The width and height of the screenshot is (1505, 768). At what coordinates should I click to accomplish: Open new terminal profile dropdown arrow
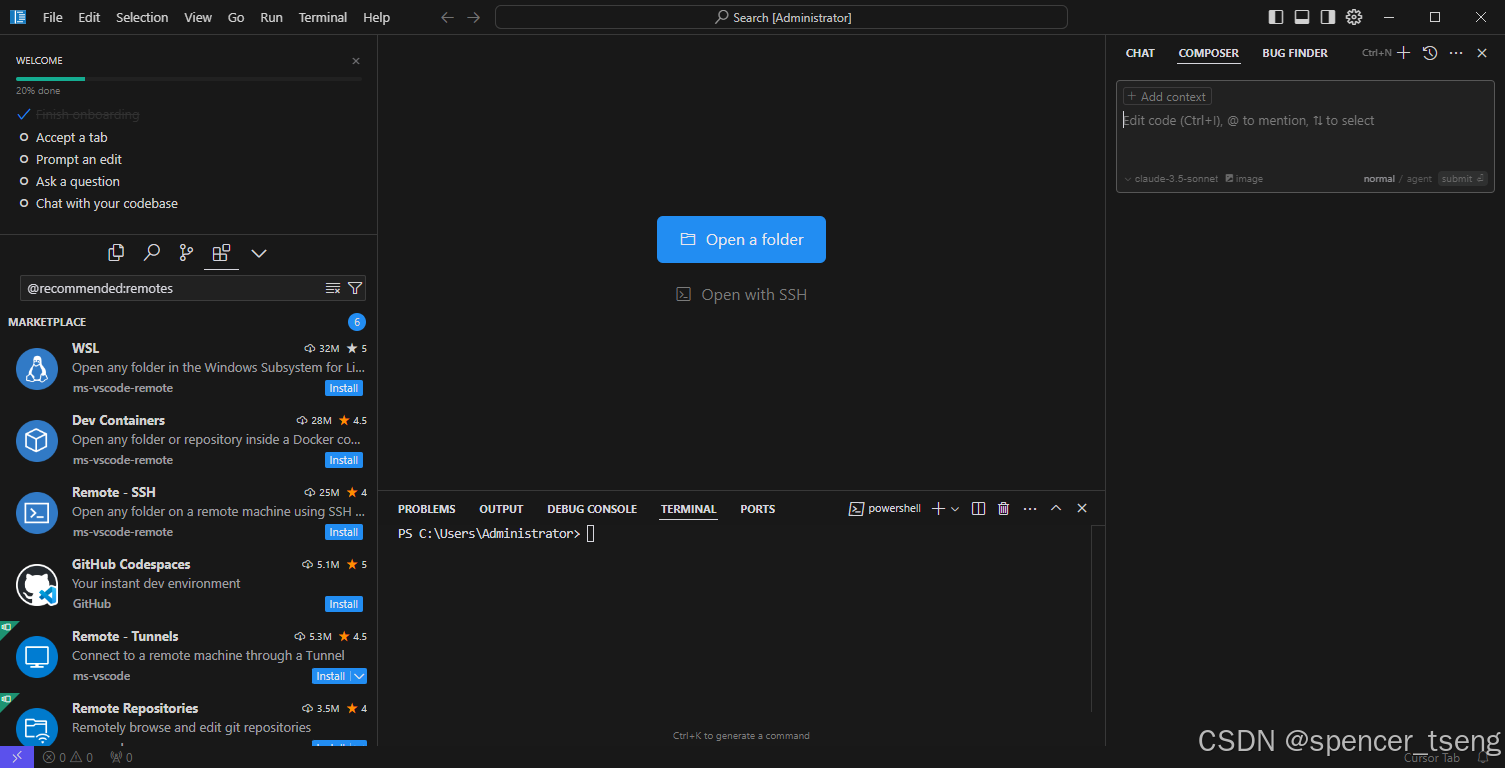(955, 509)
